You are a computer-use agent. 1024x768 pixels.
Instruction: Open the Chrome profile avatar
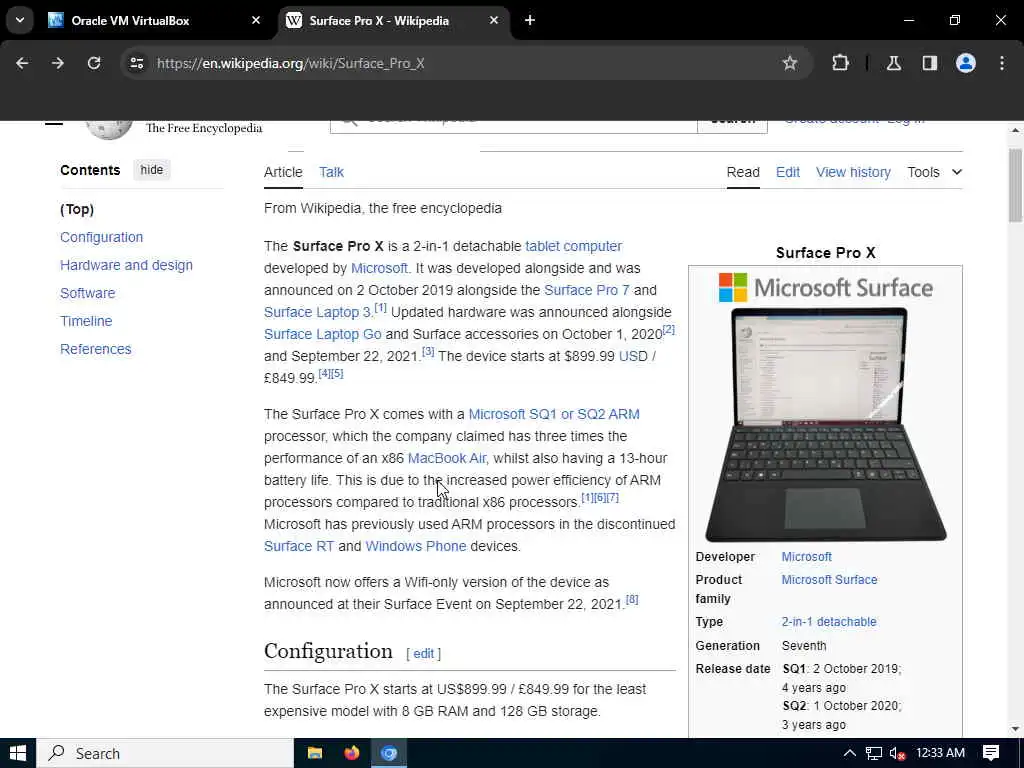(966, 63)
